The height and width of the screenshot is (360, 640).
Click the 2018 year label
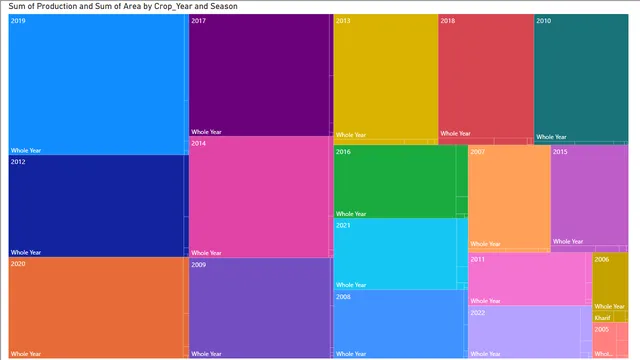coord(448,21)
